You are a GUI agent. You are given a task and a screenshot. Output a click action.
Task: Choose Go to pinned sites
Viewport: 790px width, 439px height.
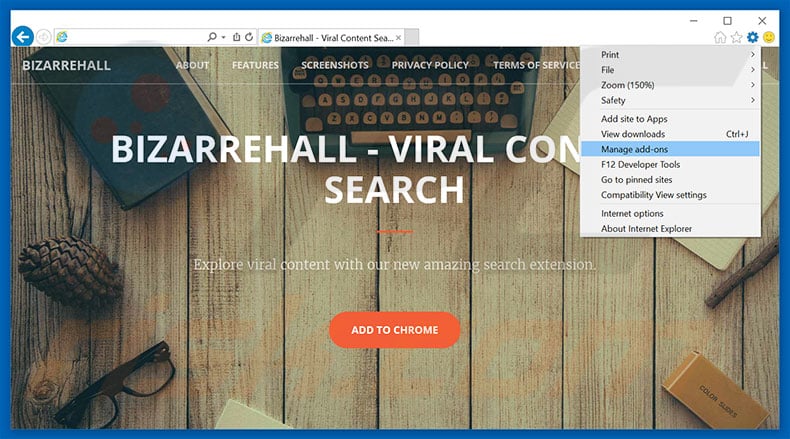point(670,179)
